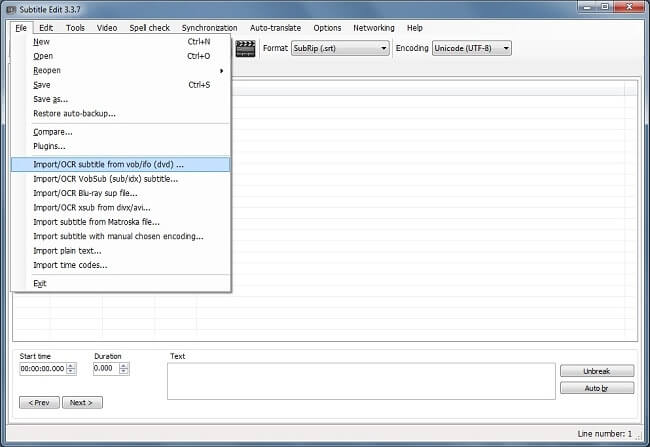
Task: Click Restore auto-backup menu entry
Action: (74, 114)
